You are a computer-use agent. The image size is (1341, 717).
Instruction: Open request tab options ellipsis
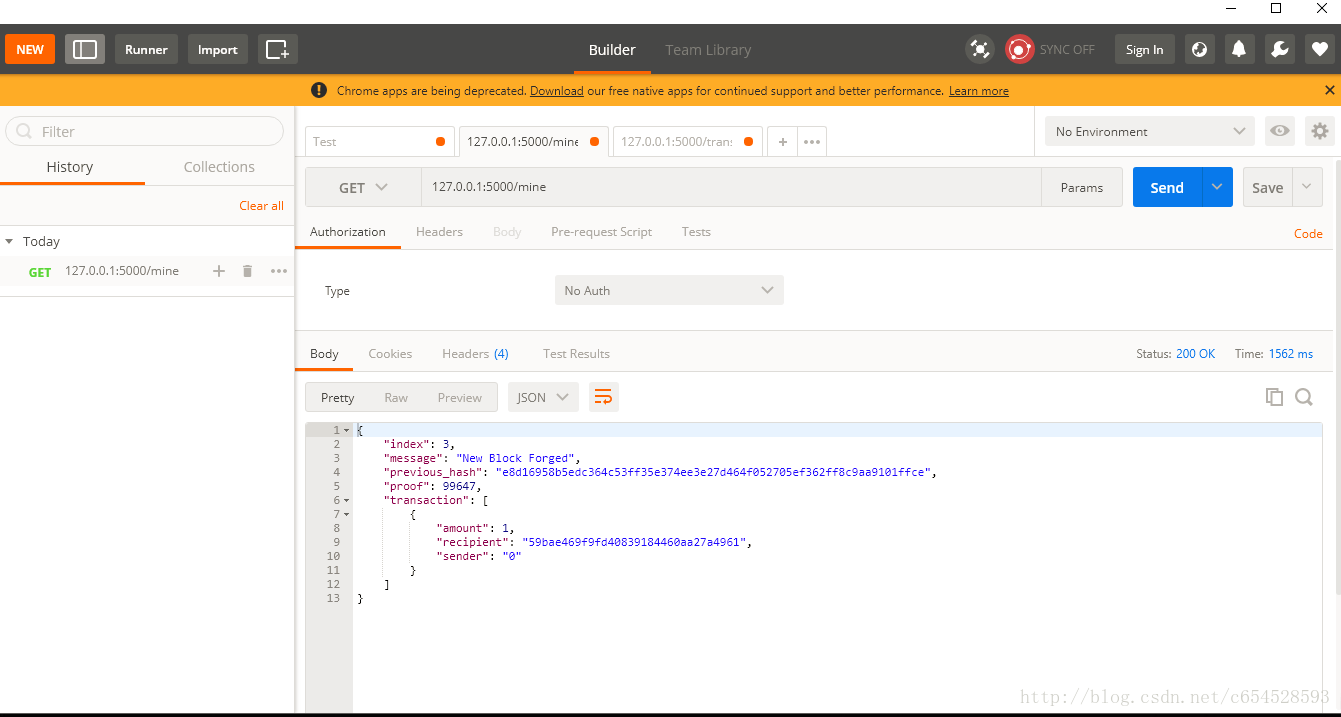coord(812,142)
